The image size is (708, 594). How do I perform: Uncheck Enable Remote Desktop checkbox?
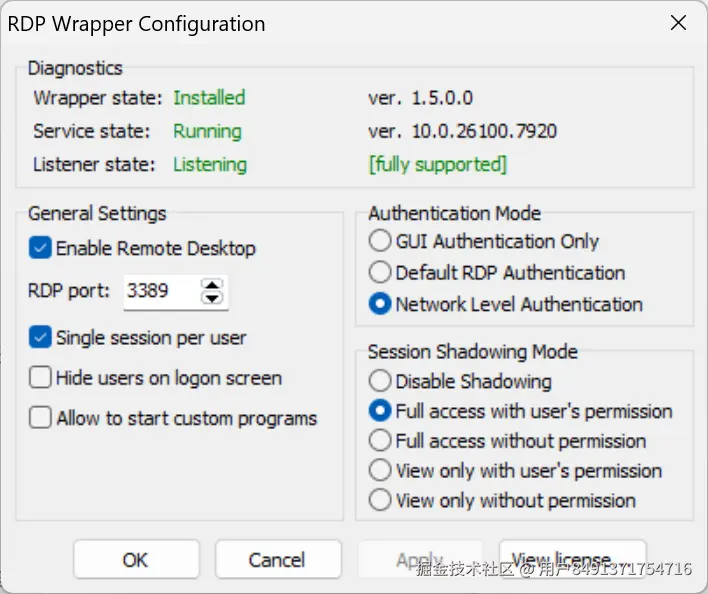(40, 248)
